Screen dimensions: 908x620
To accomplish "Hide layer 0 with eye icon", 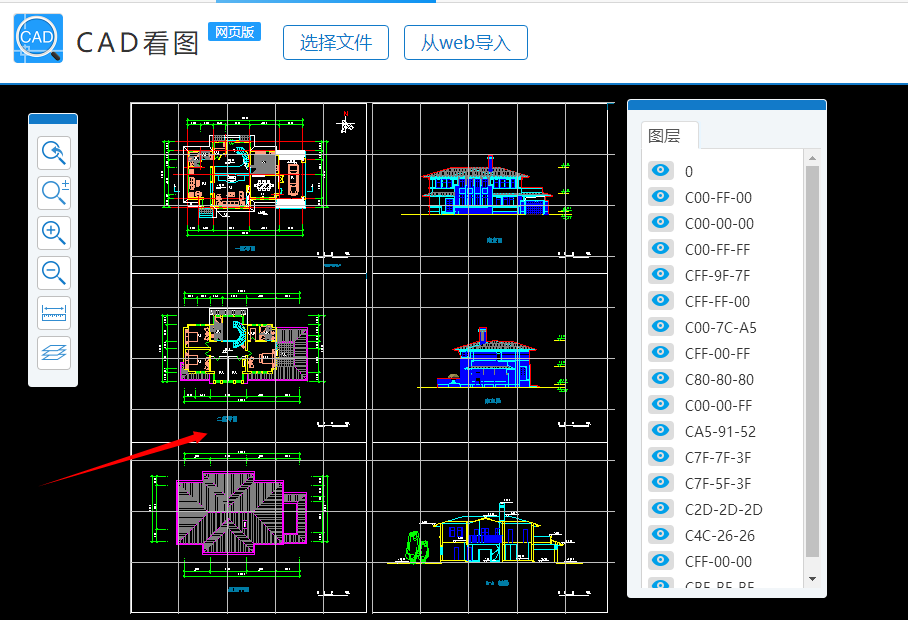I will coord(660,171).
